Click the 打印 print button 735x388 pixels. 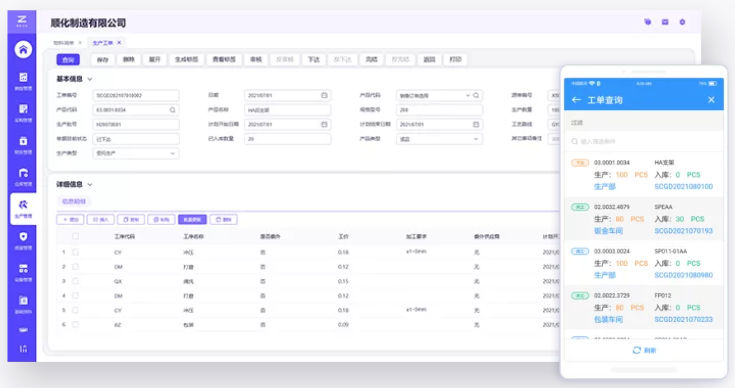pos(455,60)
